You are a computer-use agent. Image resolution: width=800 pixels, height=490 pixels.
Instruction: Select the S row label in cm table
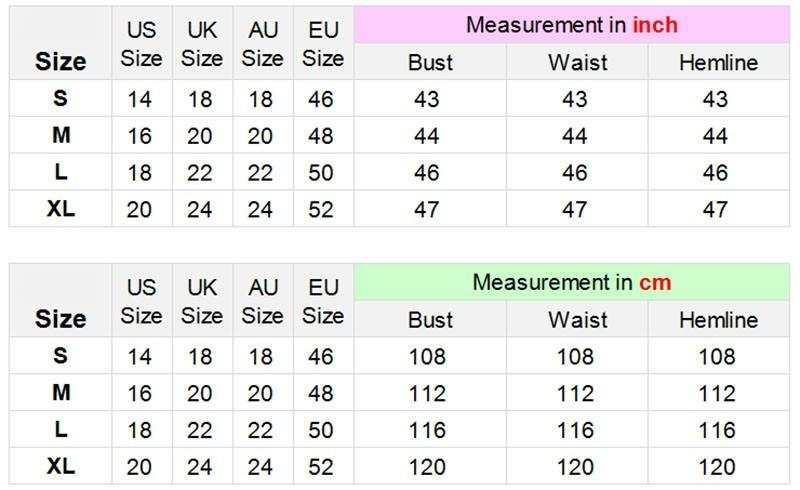click(x=61, y=356)
